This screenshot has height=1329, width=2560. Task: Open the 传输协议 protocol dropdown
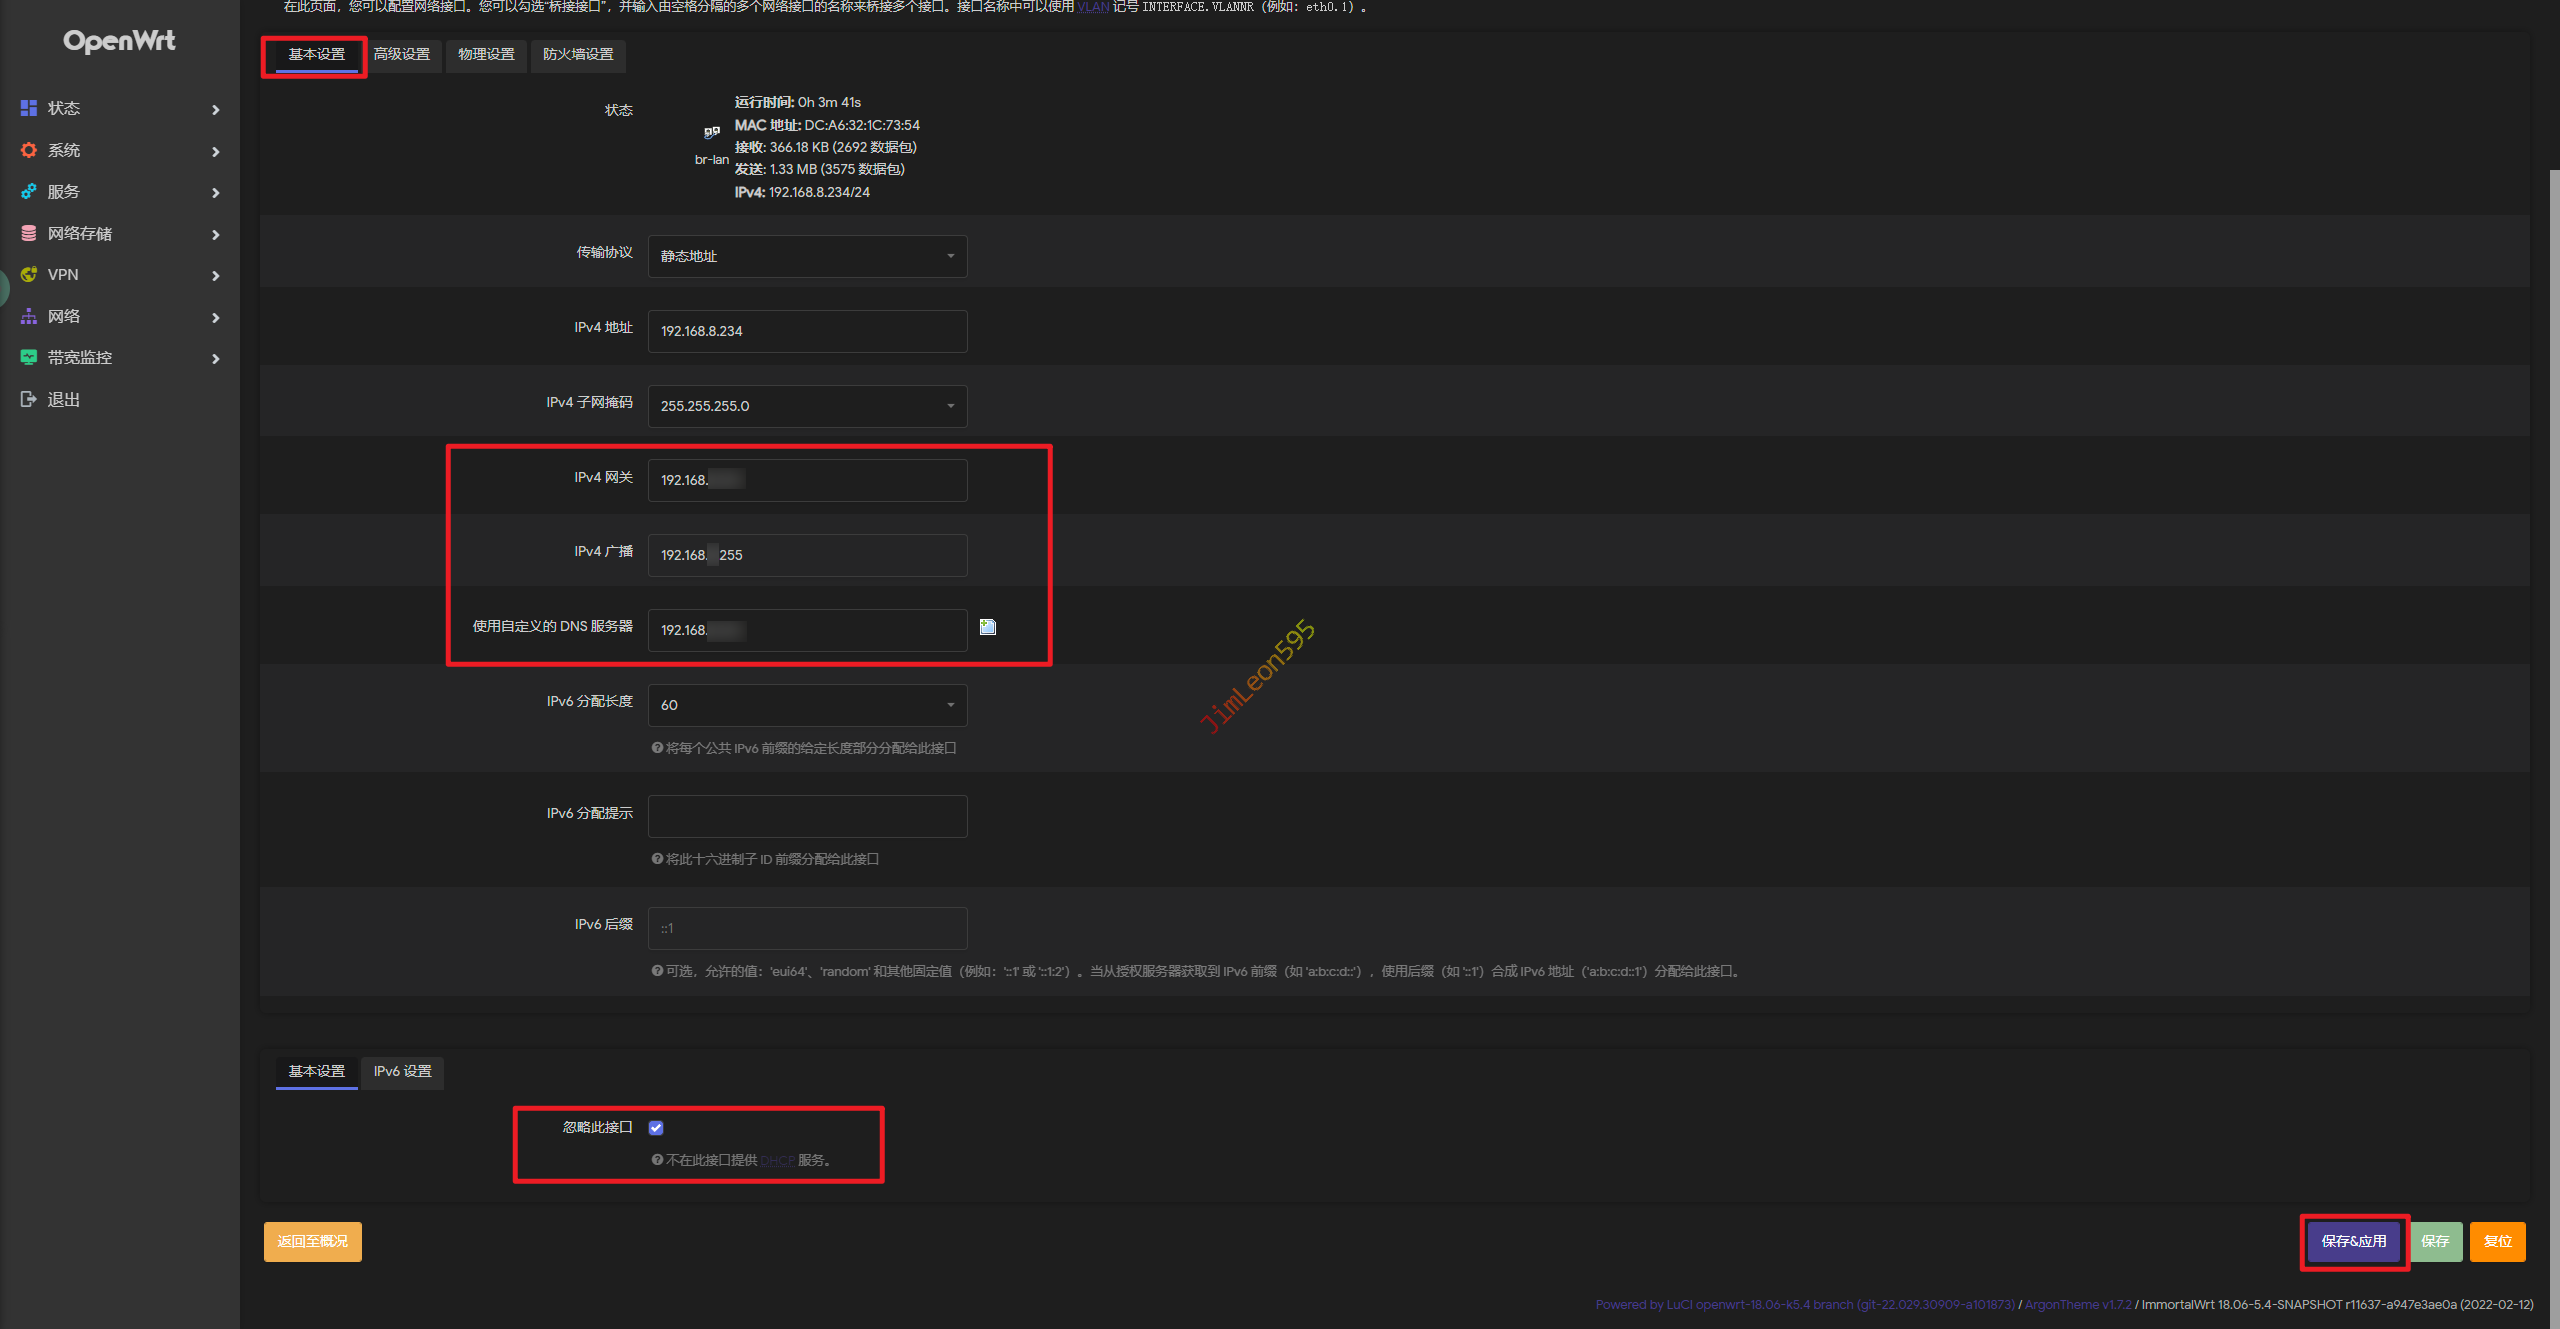pos(807,256)
